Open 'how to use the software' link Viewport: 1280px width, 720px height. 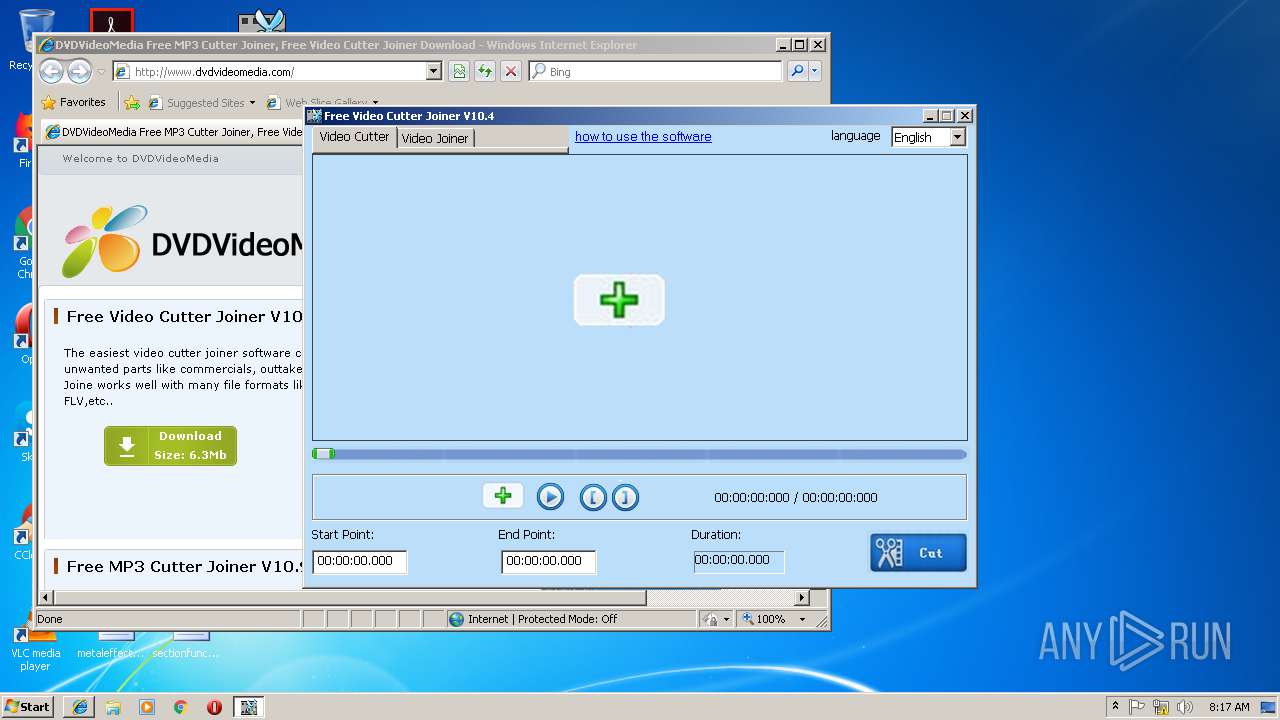tap(643, 137)
